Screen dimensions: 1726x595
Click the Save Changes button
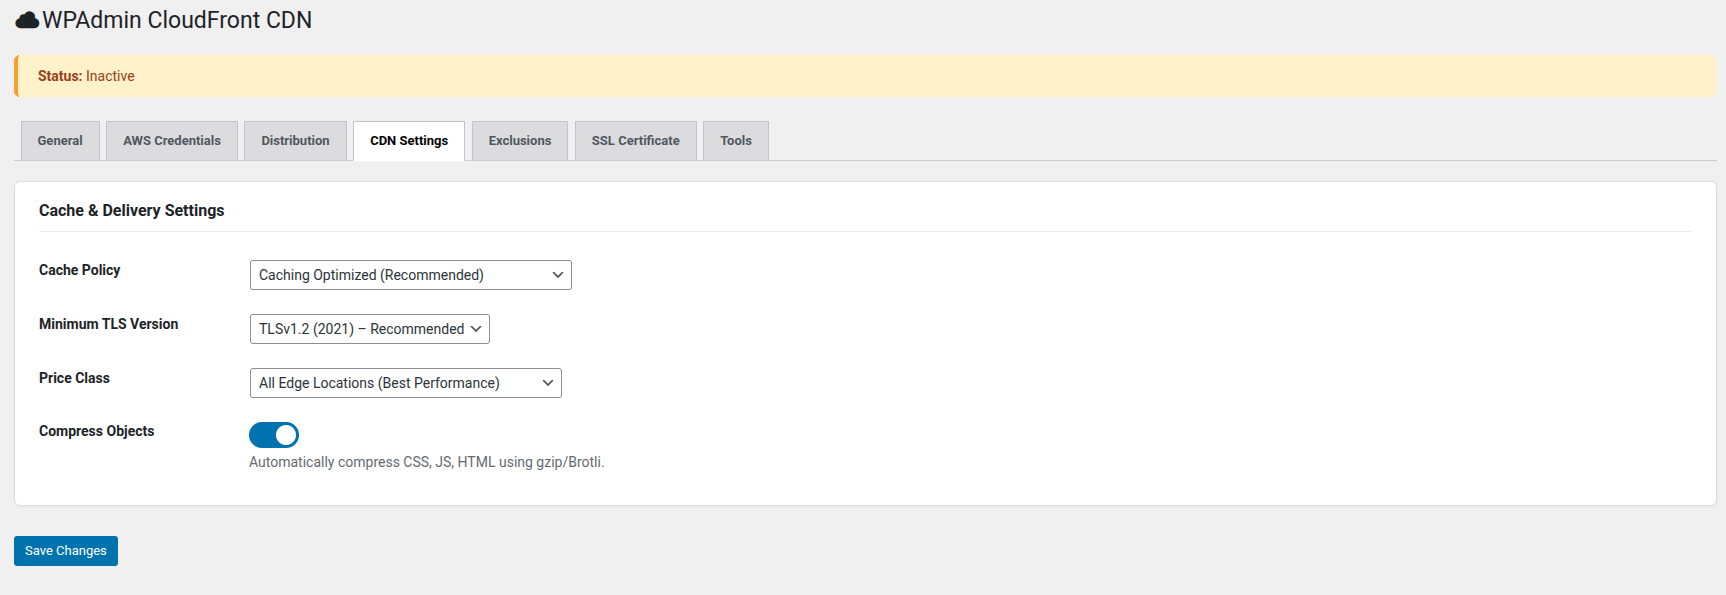pos(66,551)
